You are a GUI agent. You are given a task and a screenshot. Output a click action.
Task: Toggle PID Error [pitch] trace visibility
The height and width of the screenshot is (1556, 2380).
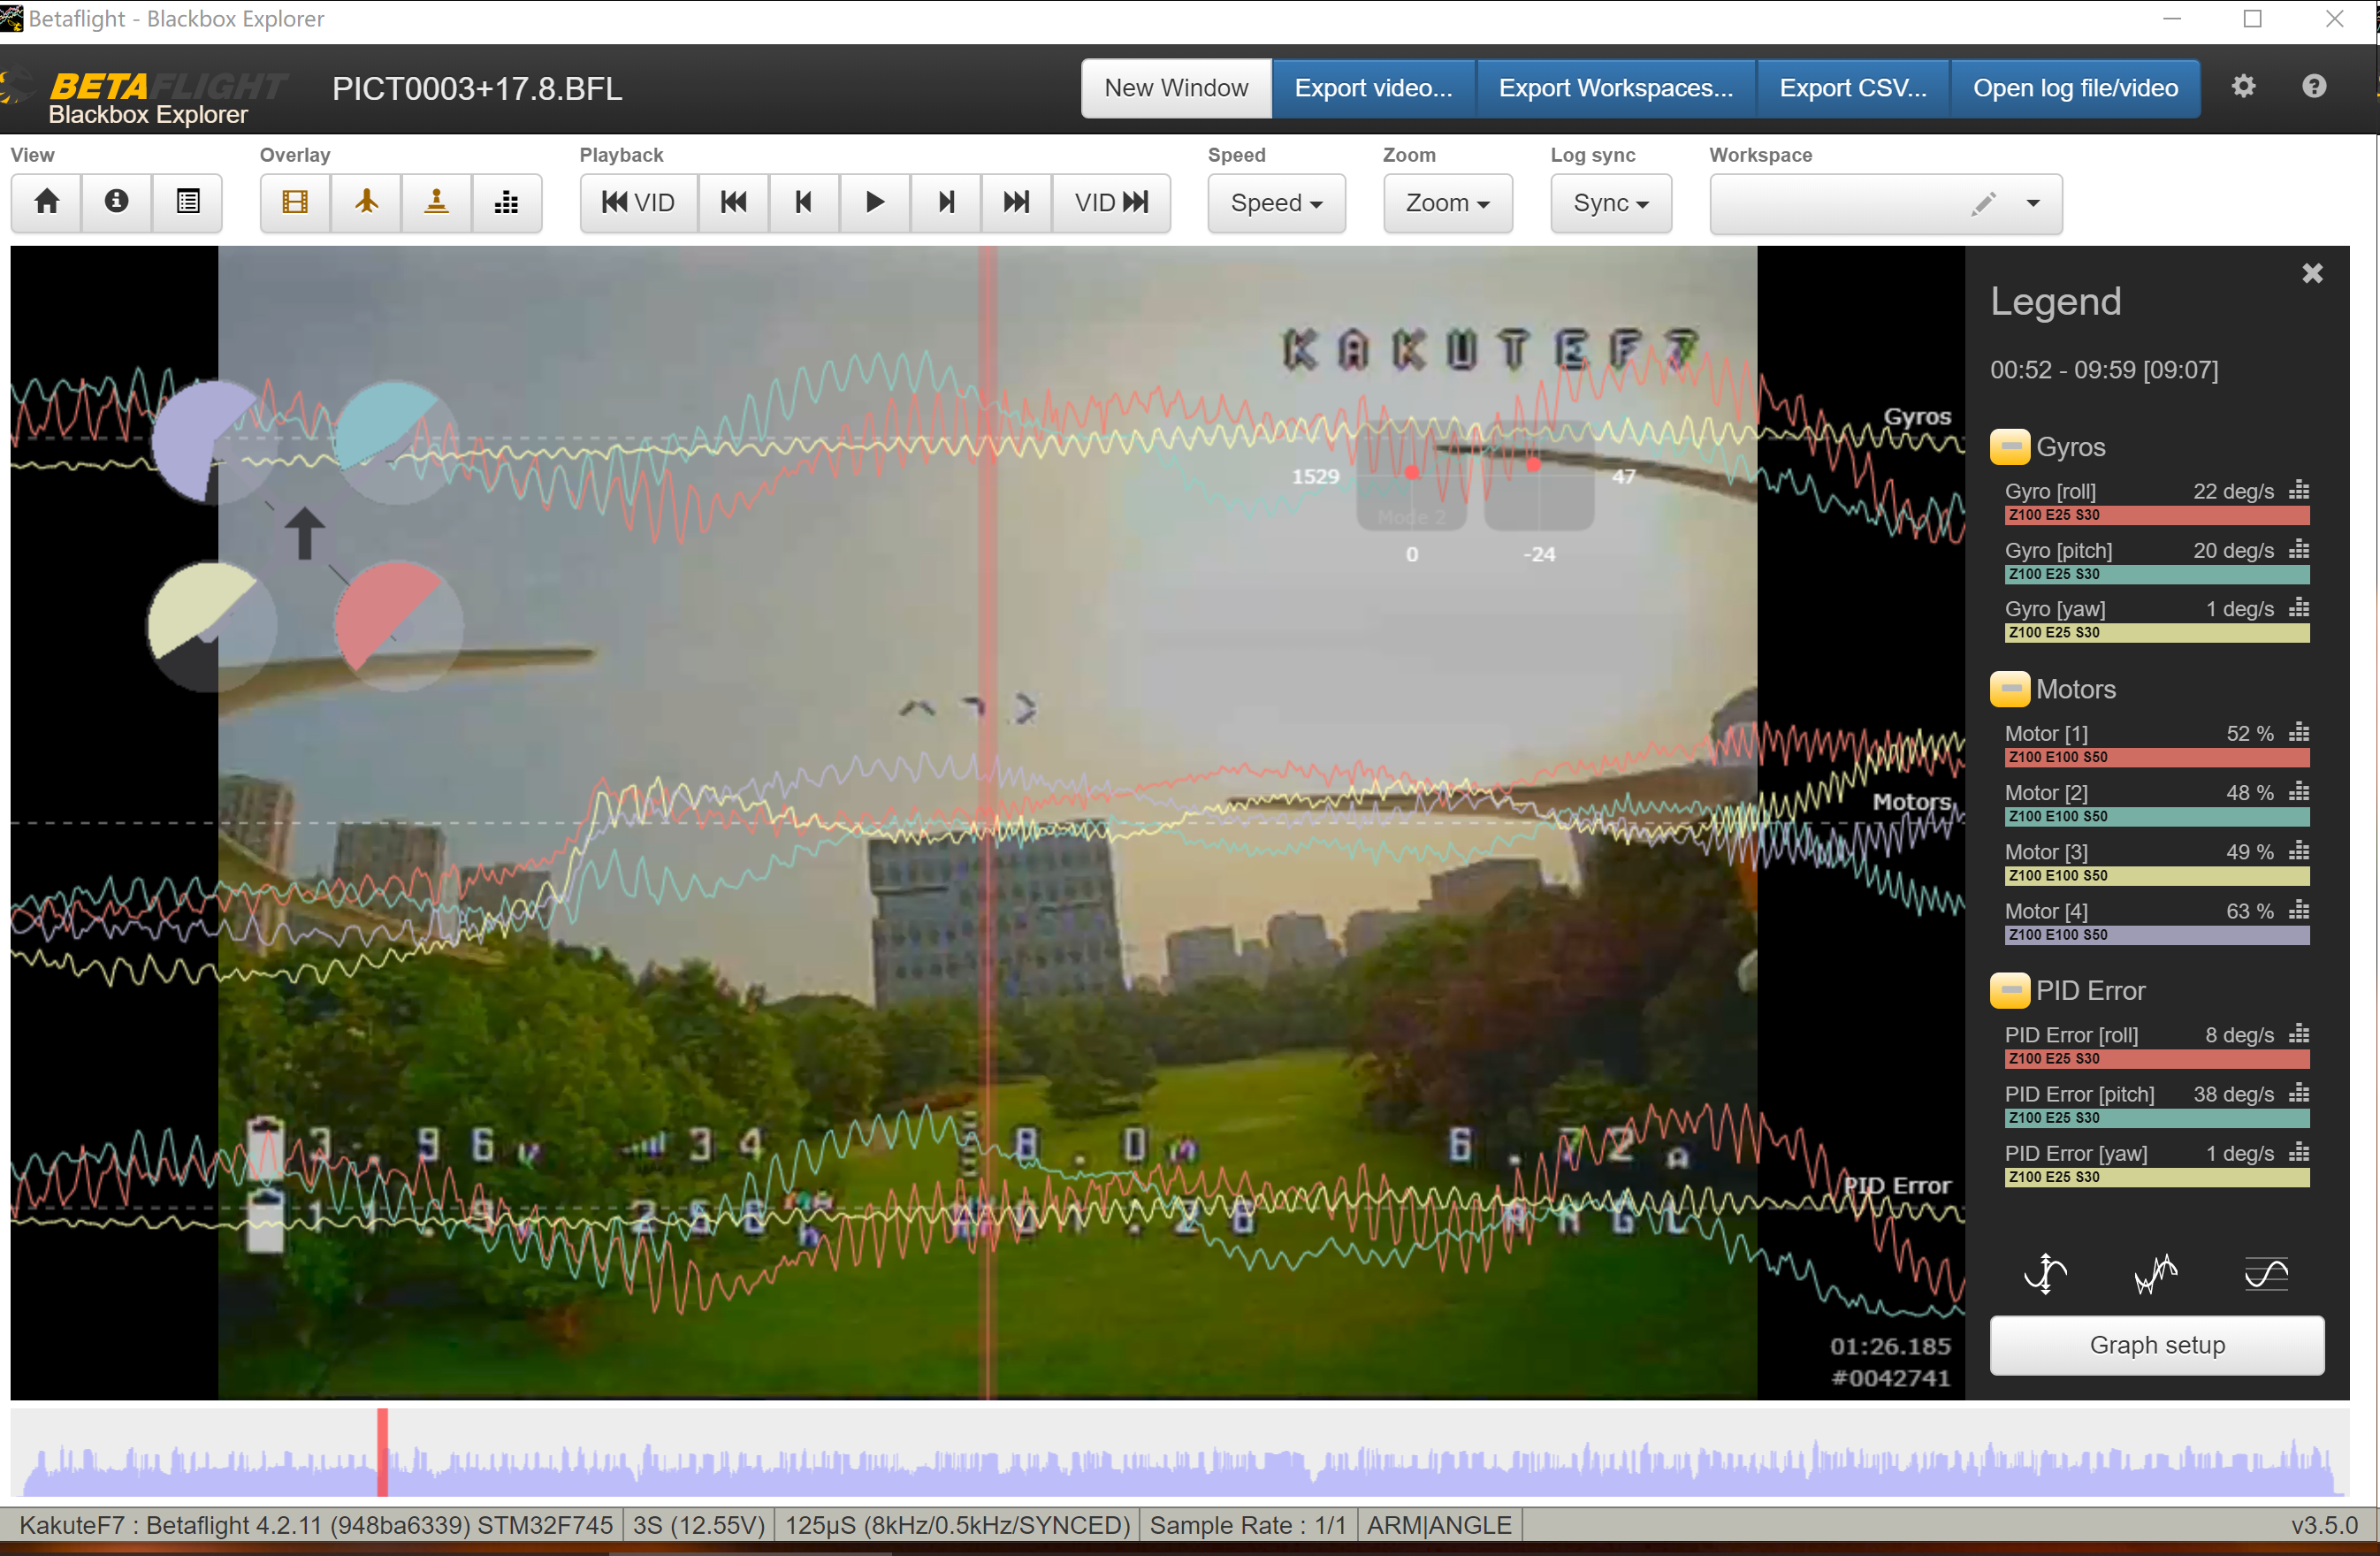[x=2079, y=1094]
